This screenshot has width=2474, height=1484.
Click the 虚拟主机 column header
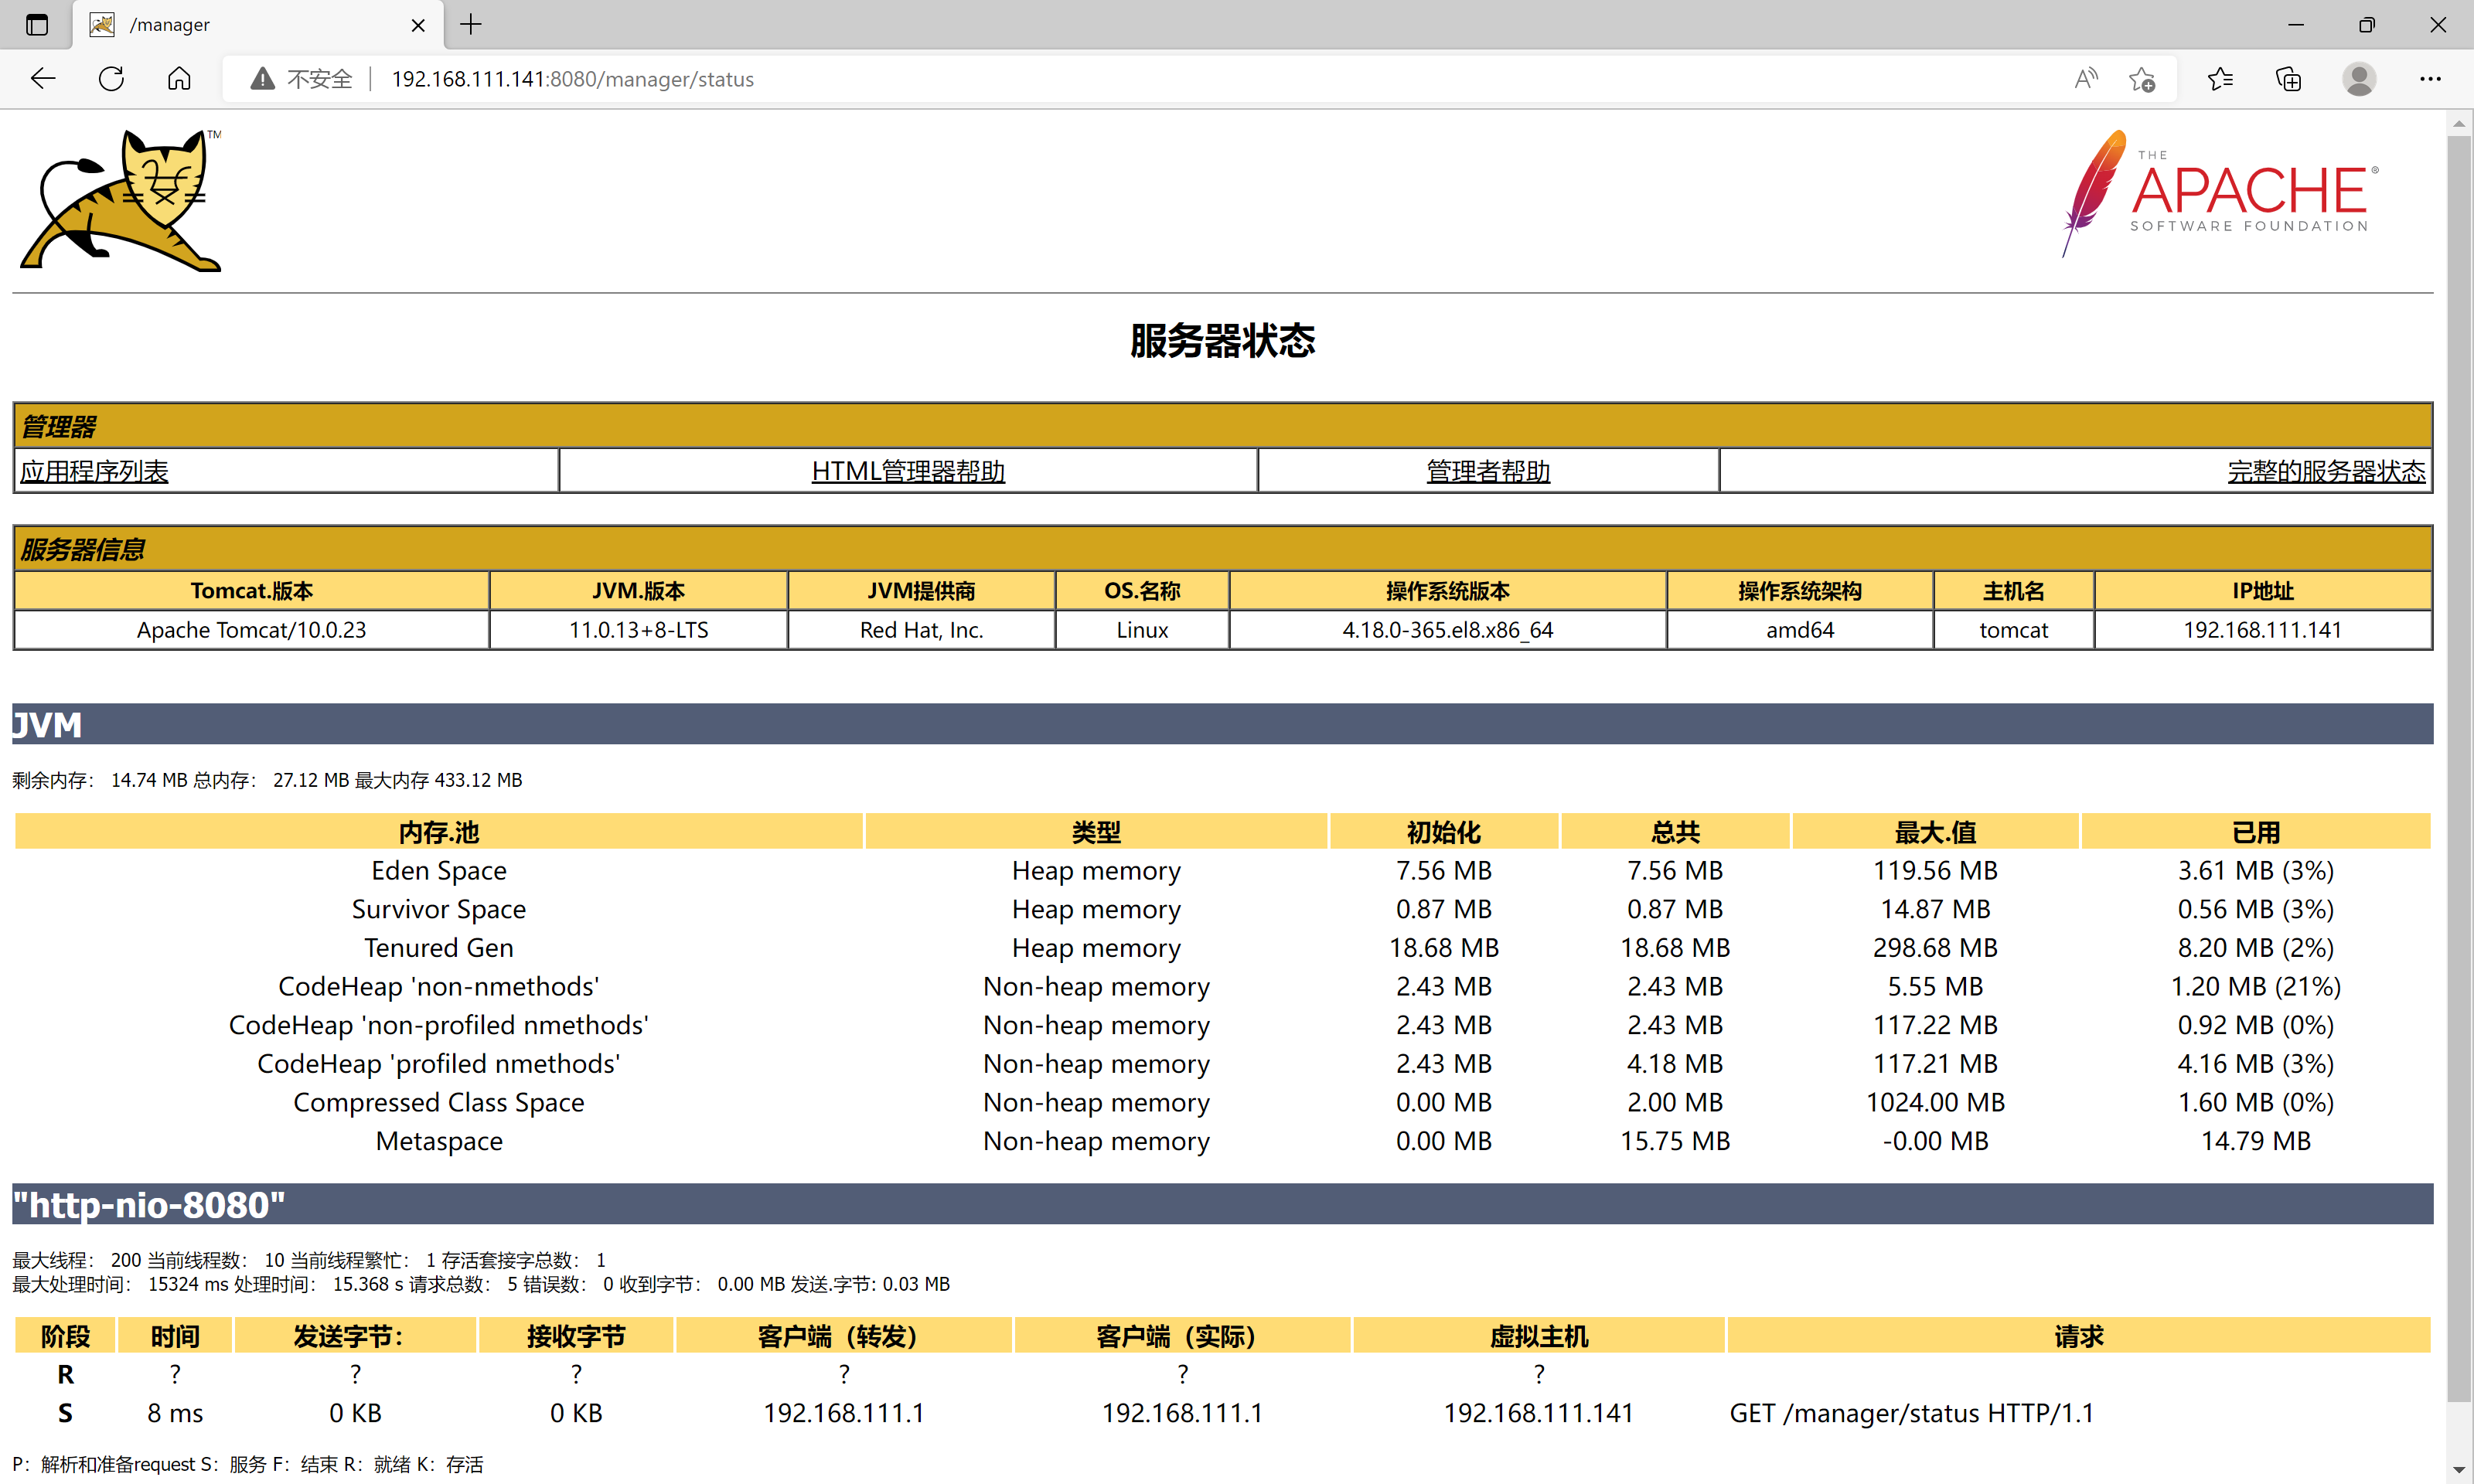coord(1539,1337)
